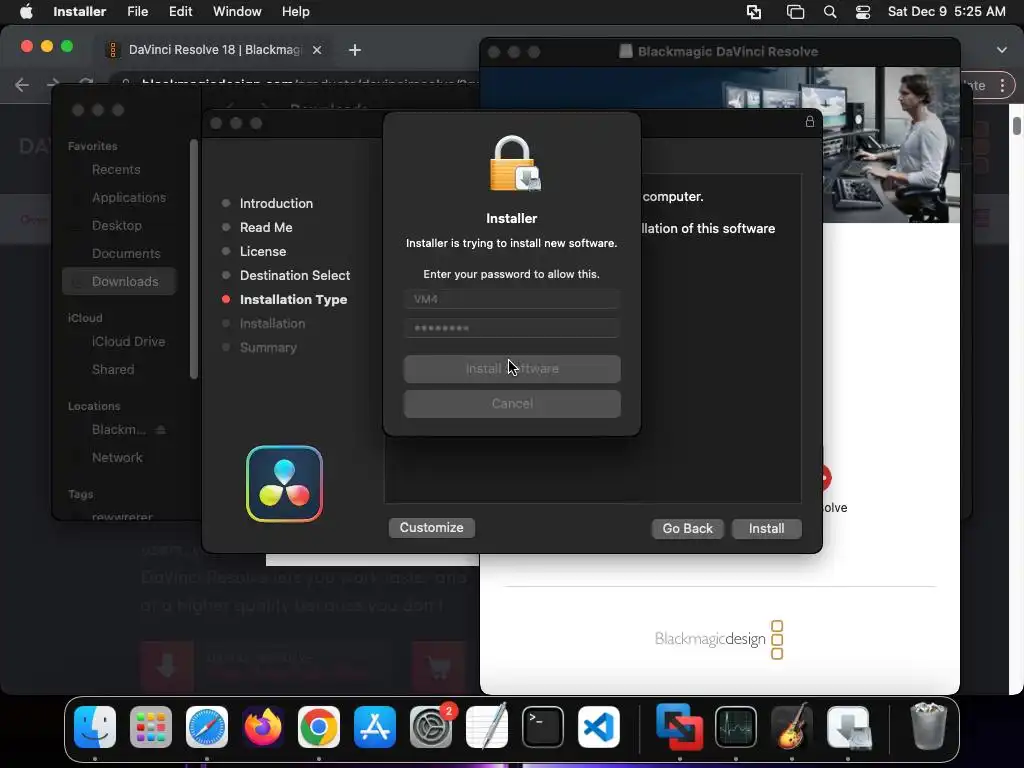Open the File menu
The image size is (1024, 768).
pos(137,12)
